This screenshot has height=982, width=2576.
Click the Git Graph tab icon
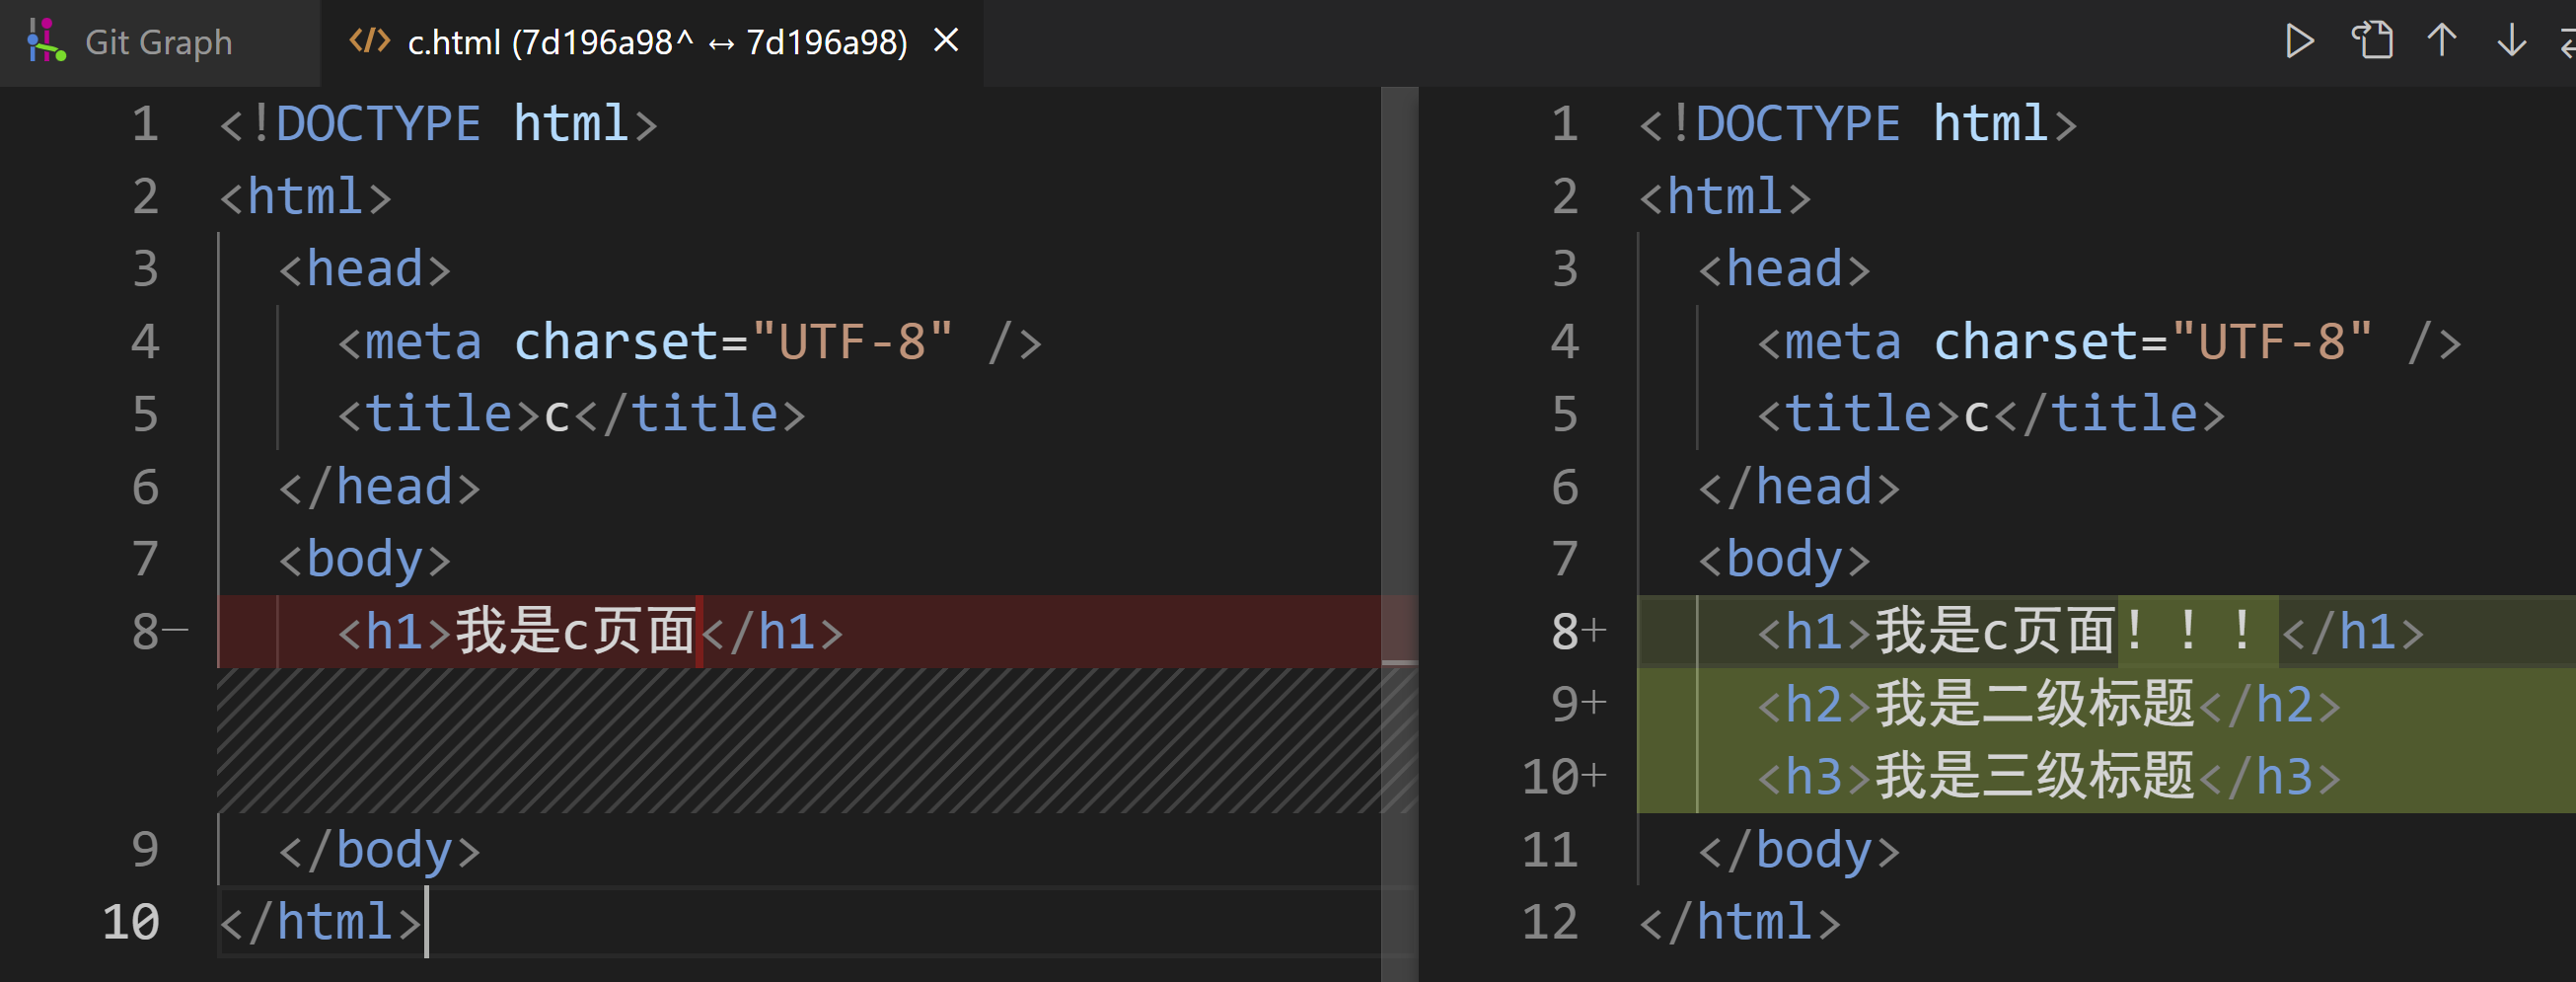[x=46, y=41]
